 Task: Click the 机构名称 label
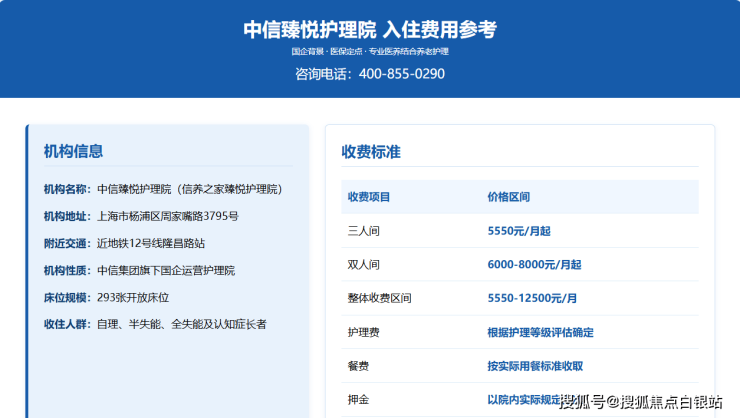(x=65, y=189)
